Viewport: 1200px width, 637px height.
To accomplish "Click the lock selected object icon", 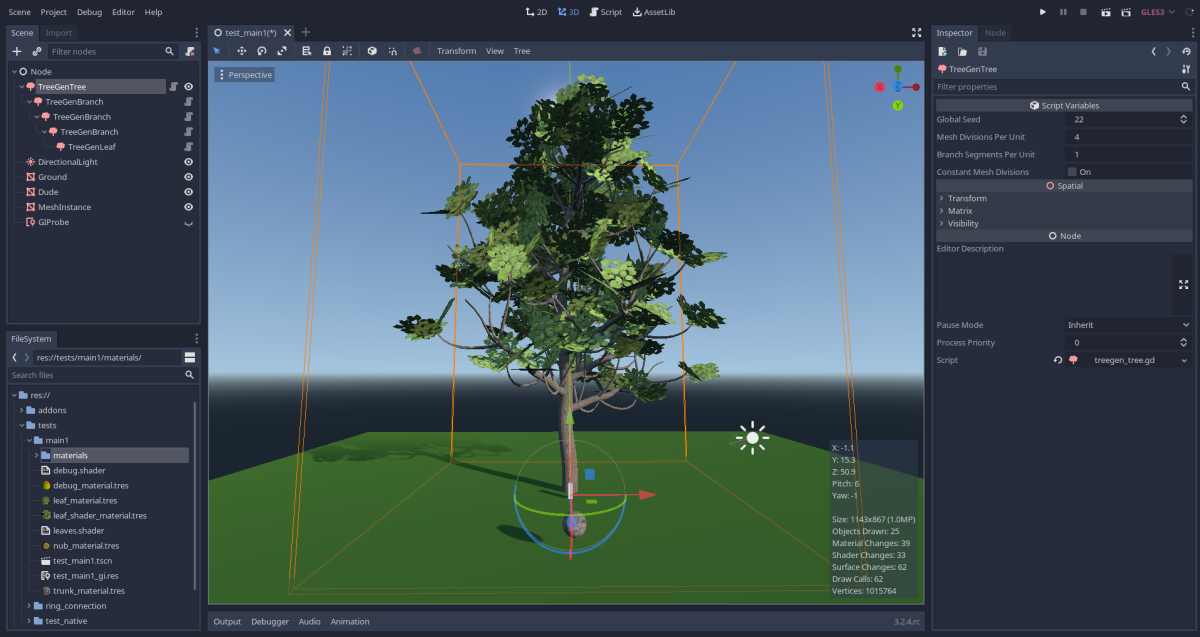I will tap(327, 51).
